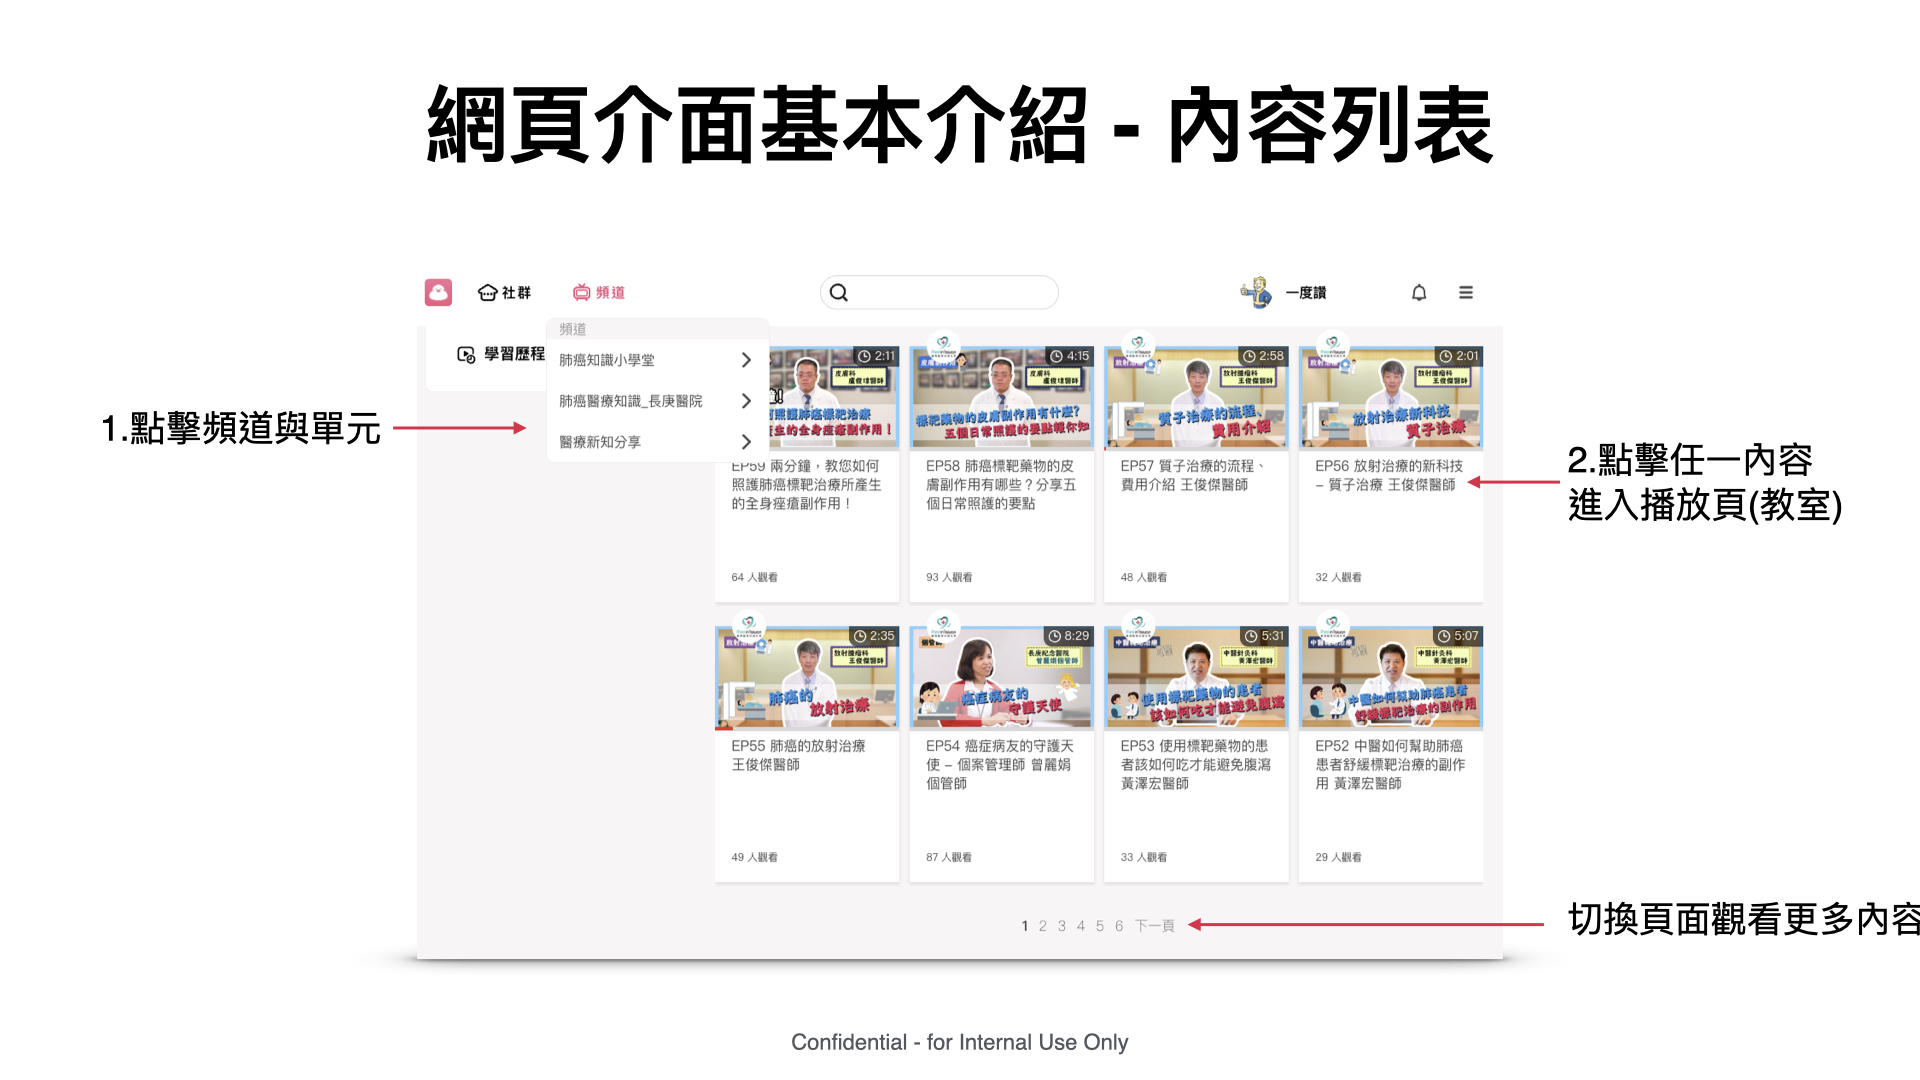Expand 肺癌醫療知識_長庚醫院 chevron
This screenshot has width=1920, height=1080.
pyautogui.click(x=746, y=401)
